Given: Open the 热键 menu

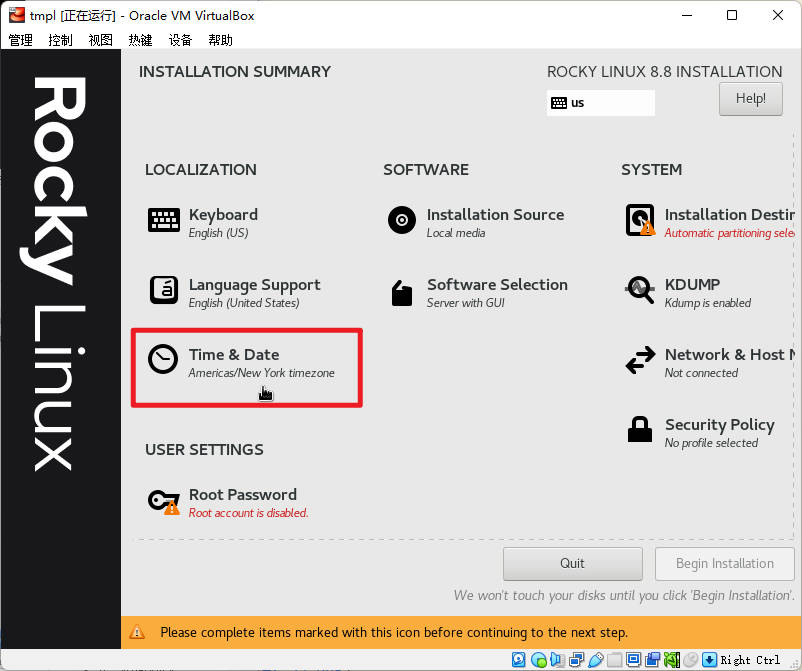Looking at the screenshot, I should (140, 40).
